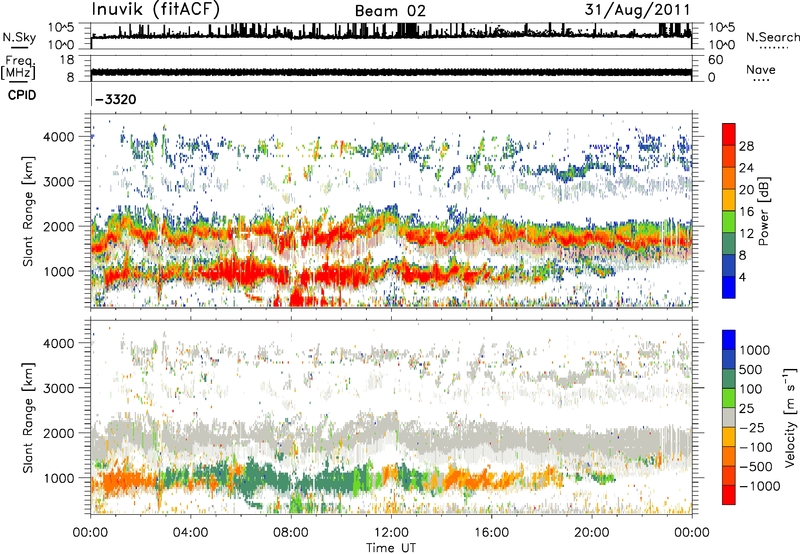This screenshot has width=800, height=554.
Task: Select the "08:00" time tick label
Action: tap(290, 533)
